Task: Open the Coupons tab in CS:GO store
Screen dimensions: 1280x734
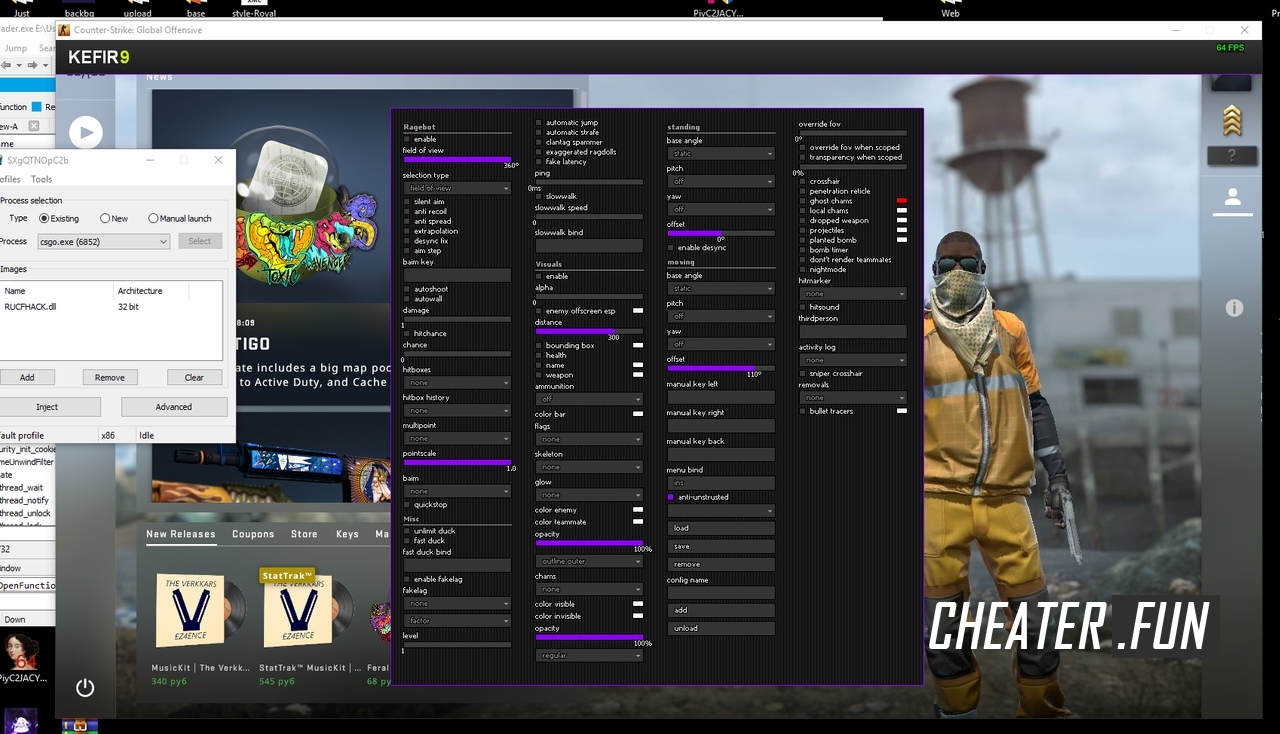Action: [x=253, y=534]
